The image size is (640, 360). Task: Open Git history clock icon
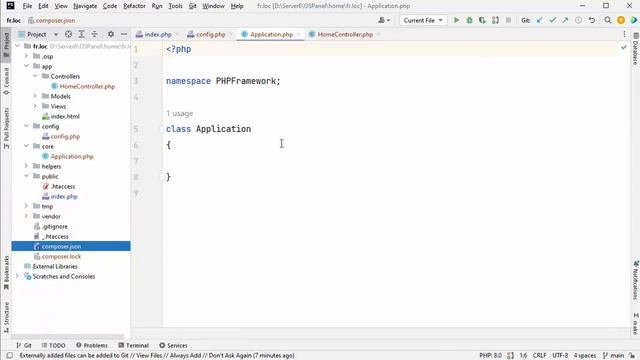[x=578, y=20]
